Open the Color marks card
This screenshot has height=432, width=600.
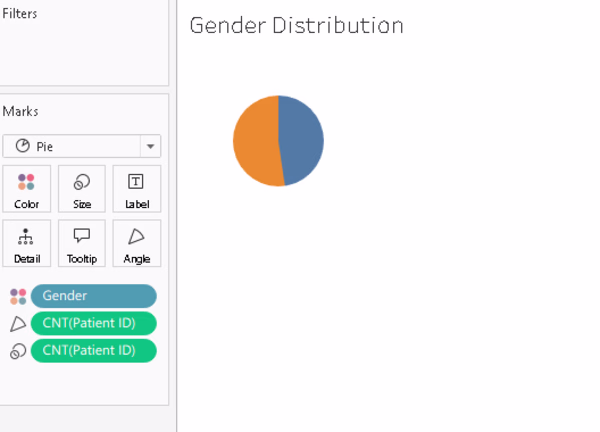[x=26, y=189]
